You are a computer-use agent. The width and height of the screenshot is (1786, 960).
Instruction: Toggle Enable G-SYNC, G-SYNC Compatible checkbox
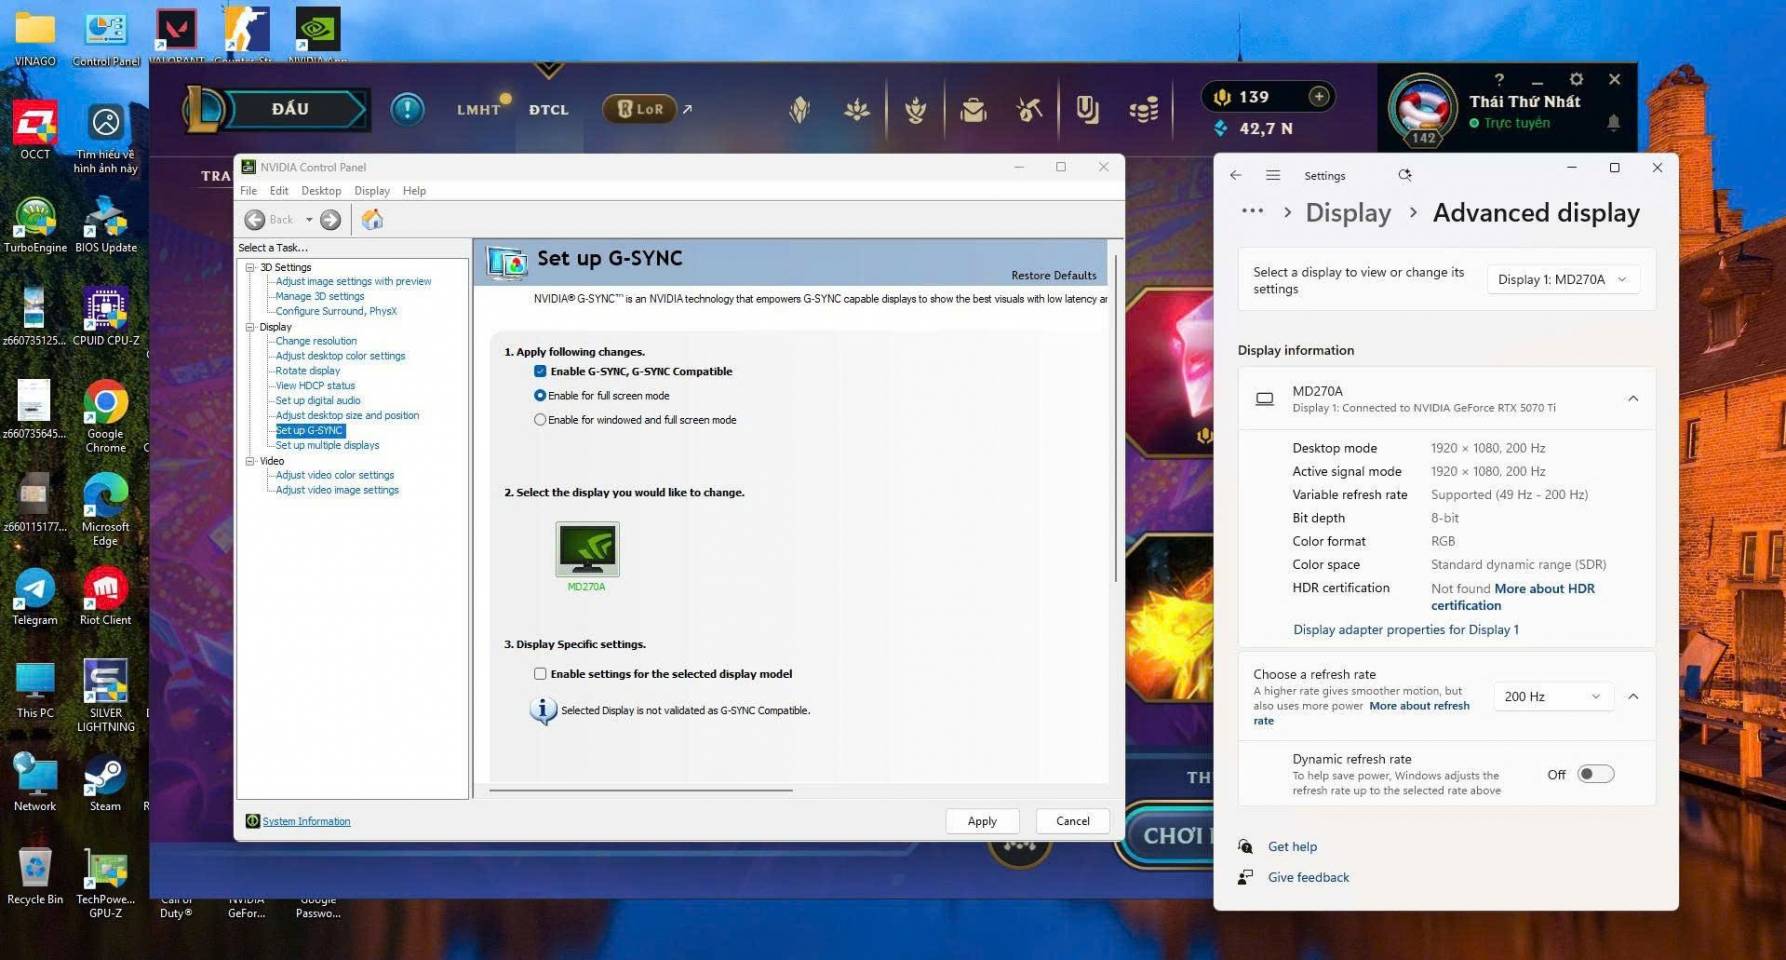[x=540, y=371]
